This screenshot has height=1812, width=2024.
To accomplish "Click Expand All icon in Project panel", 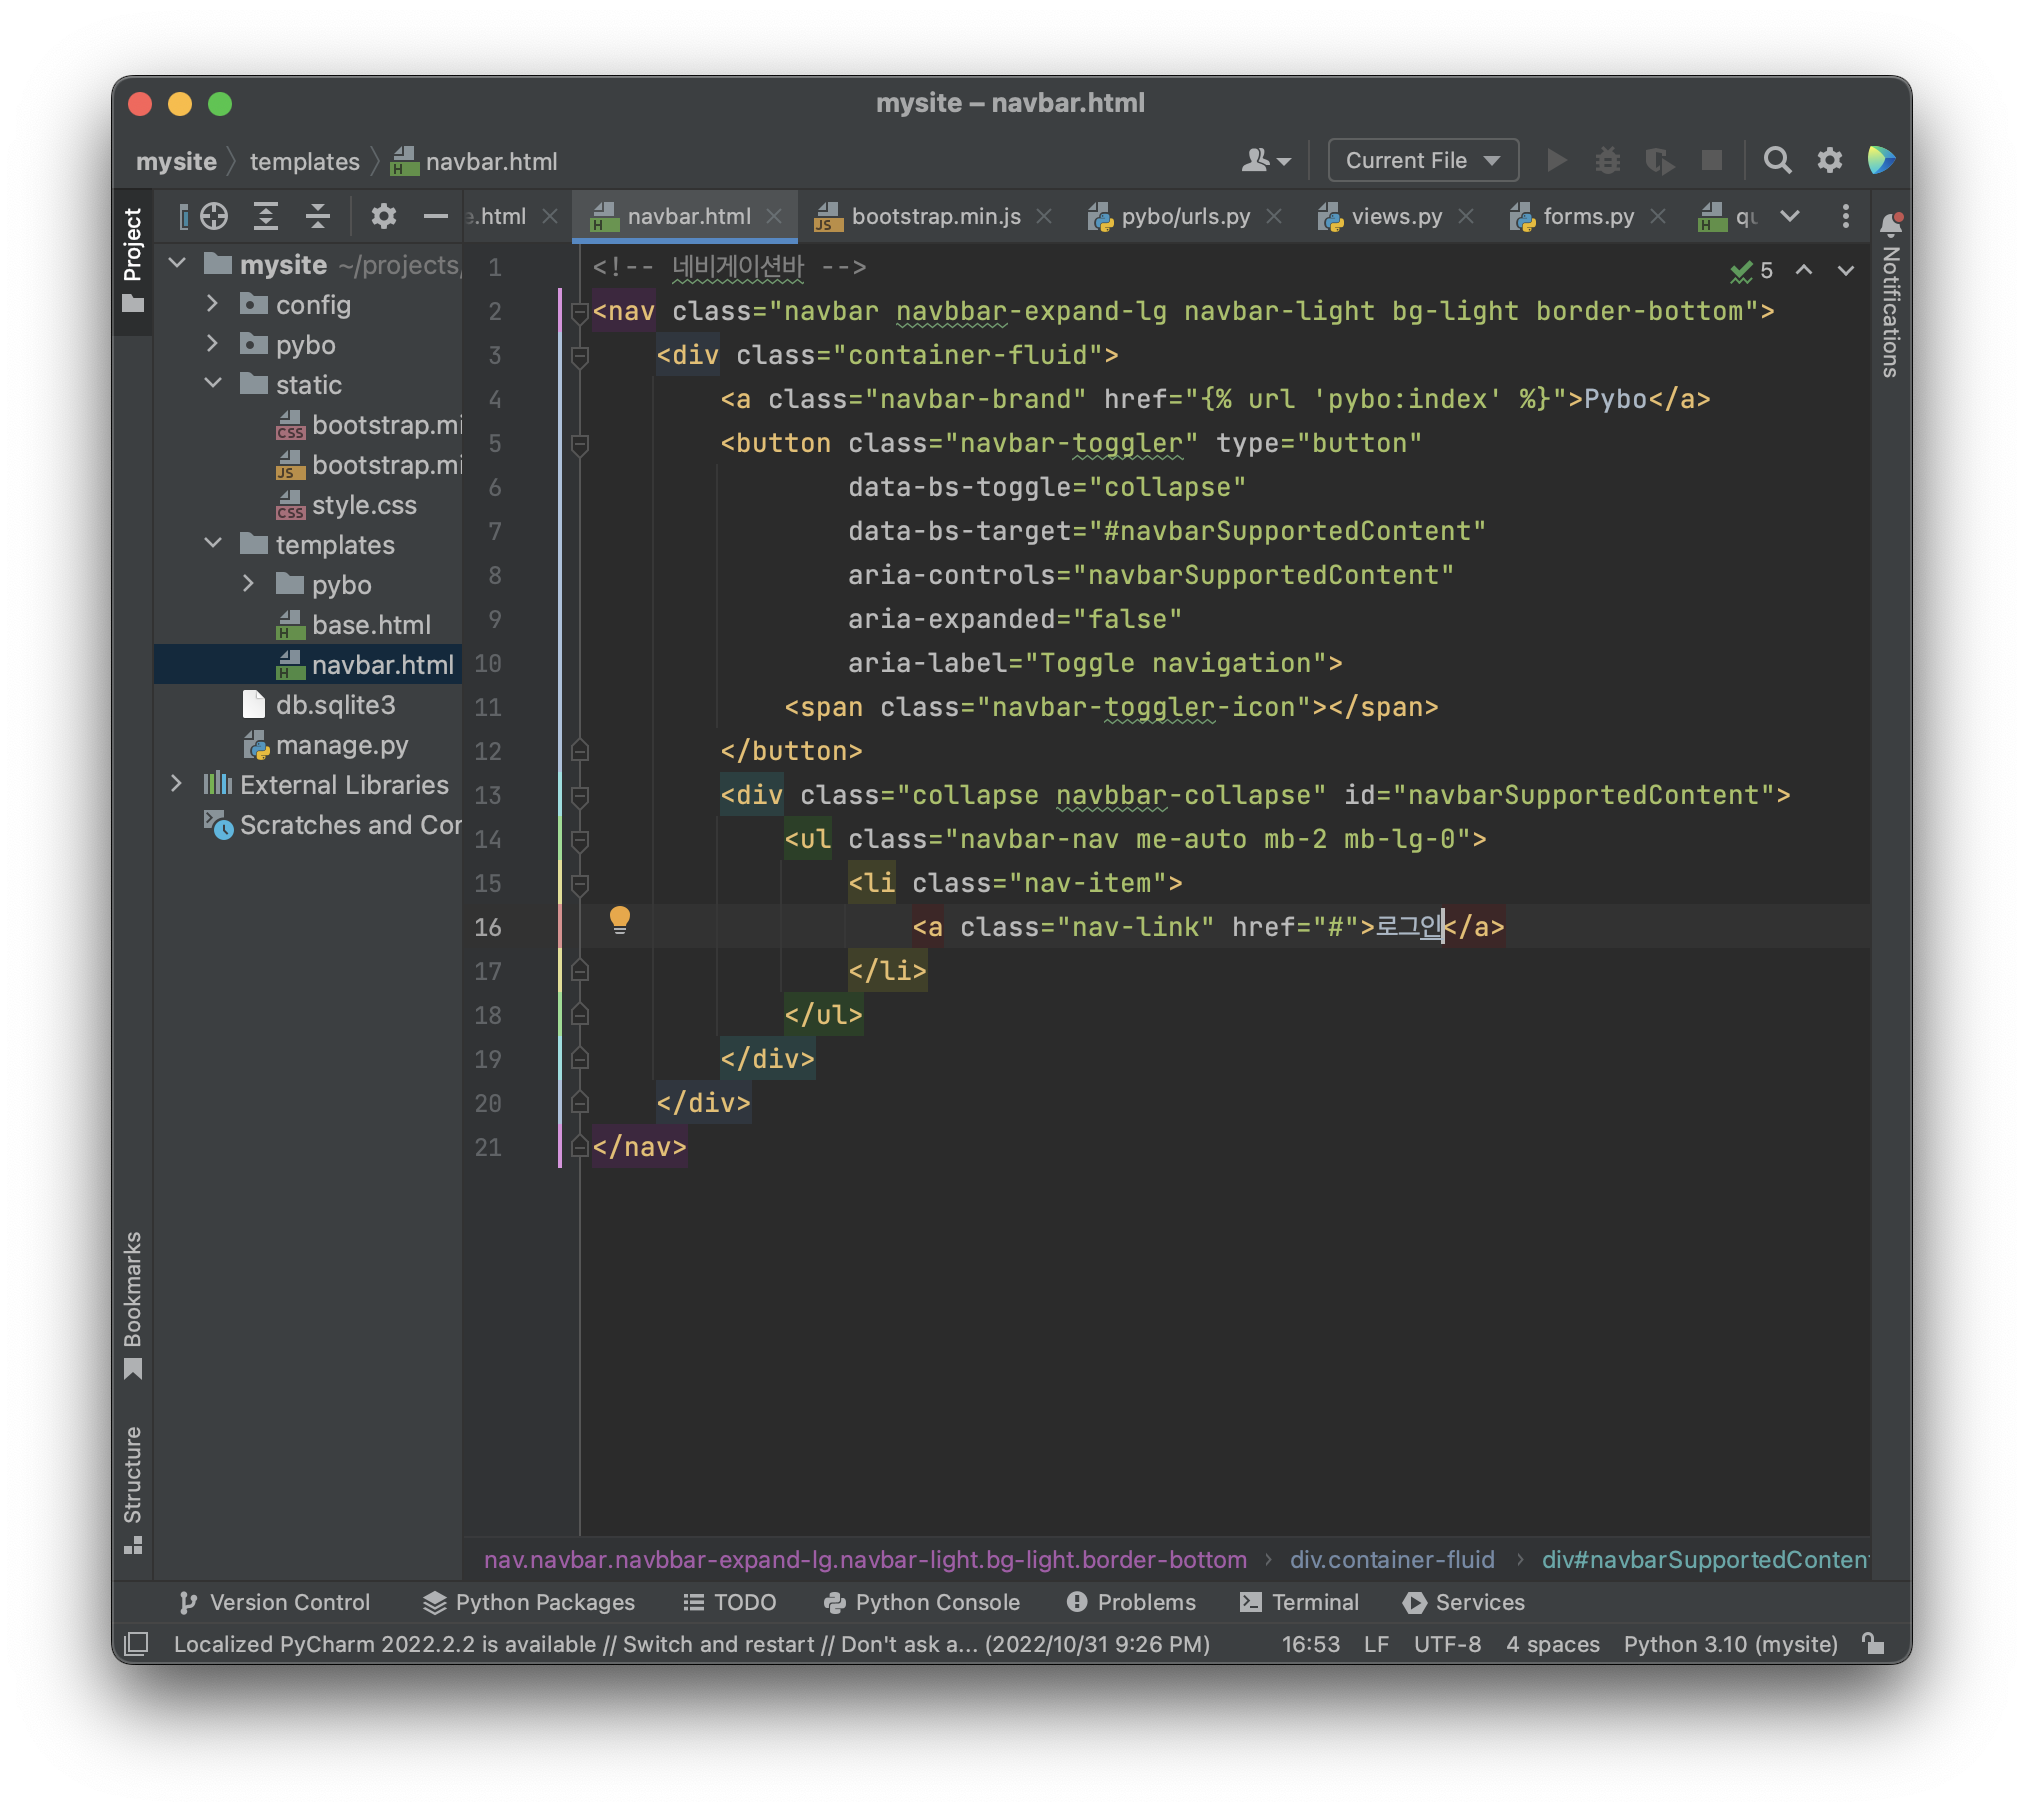I will click(x=265, y=216).
